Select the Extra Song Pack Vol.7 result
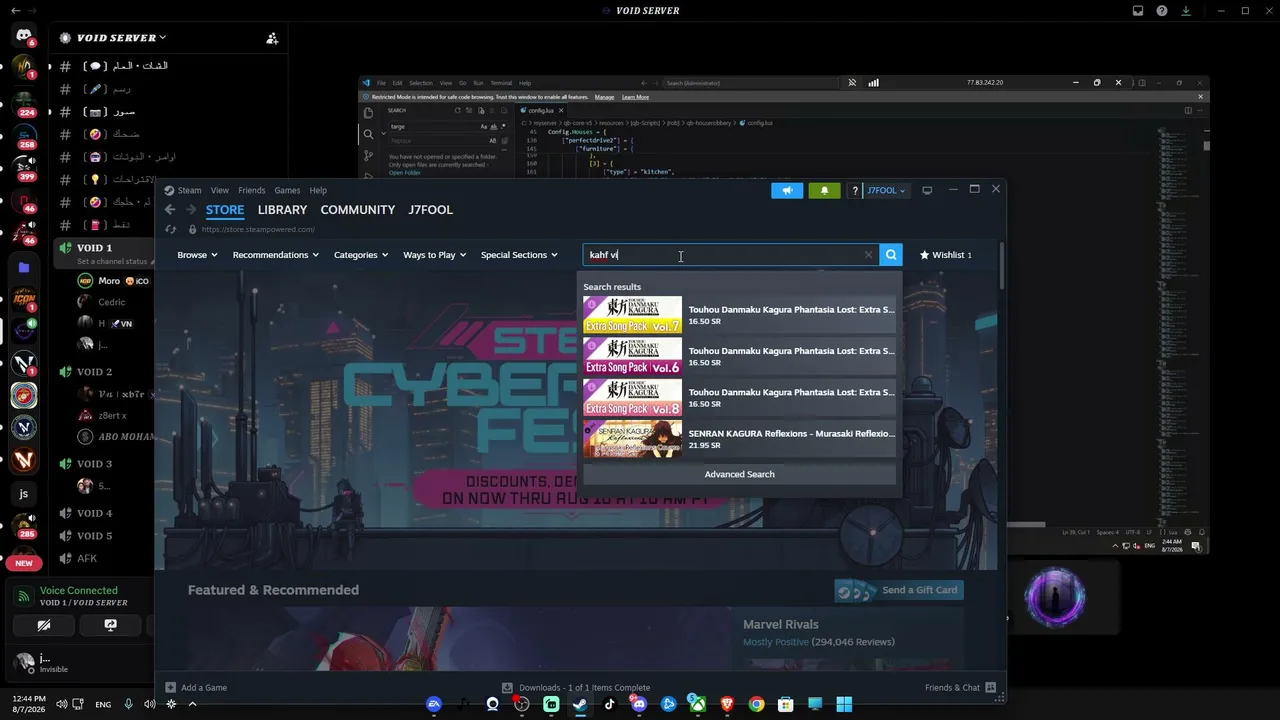The width and height of the screenshot is (1280, 720). pos(739,315)
